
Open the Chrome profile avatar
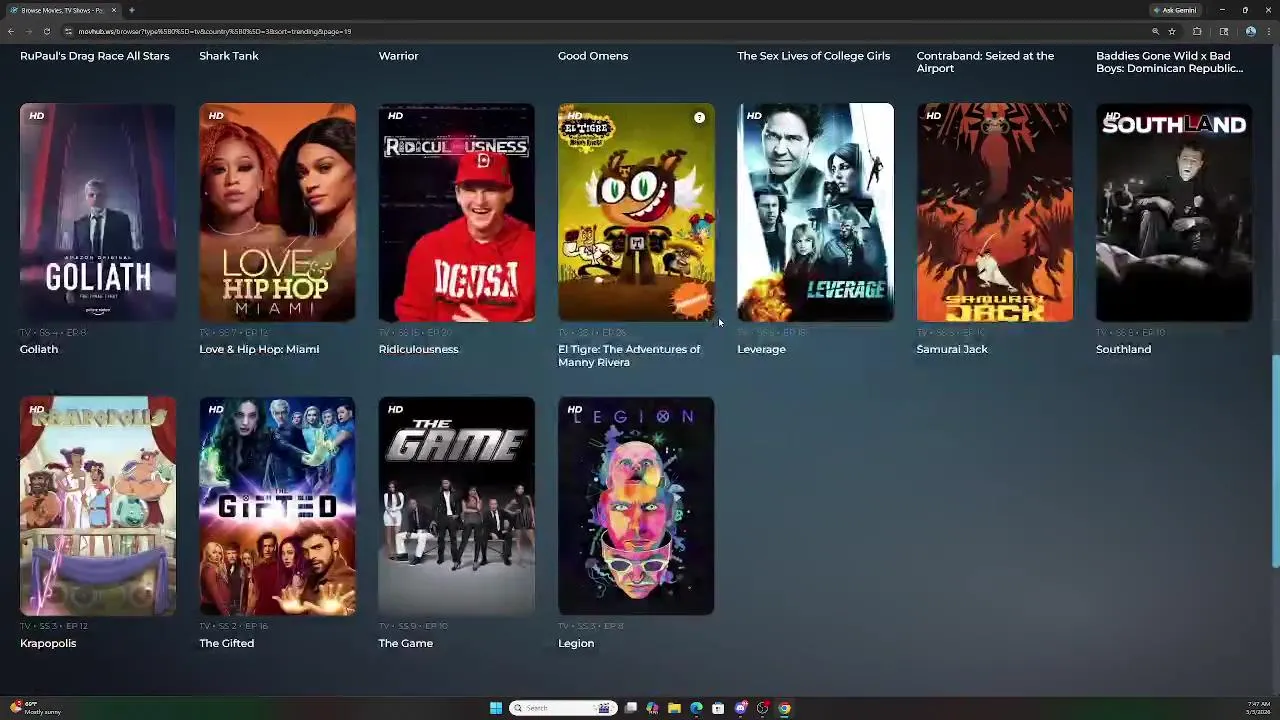1250,31
